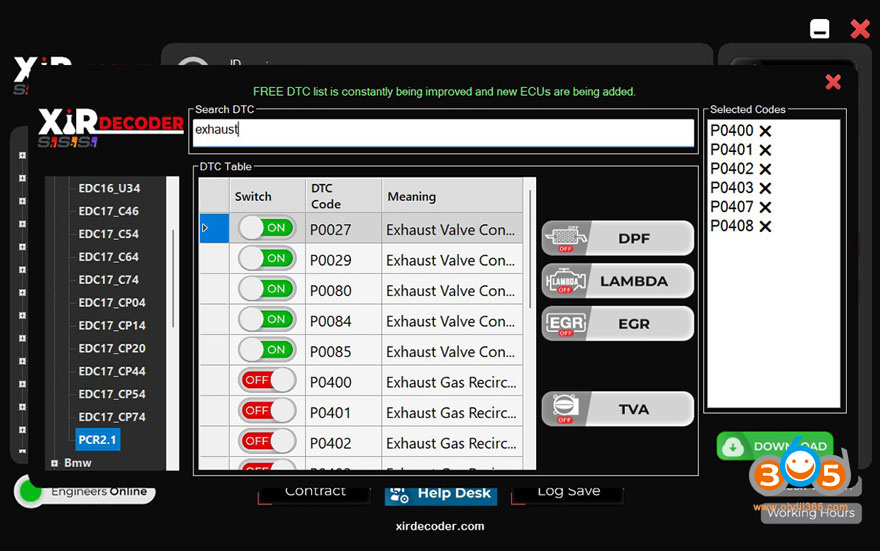Viewport: 880px width, 551px height.
Task: Select EDC17_CP74 ECU
Action: coord(112,417)
